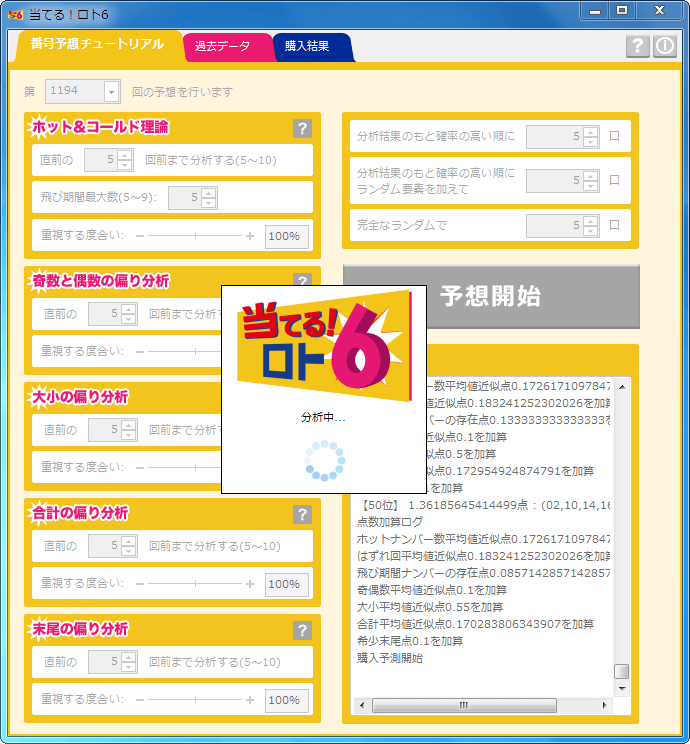This screenshot has width=690, height=744.
Task: Maximize the 当てる!ロト6 window
Action: click(x=622, y=11)
